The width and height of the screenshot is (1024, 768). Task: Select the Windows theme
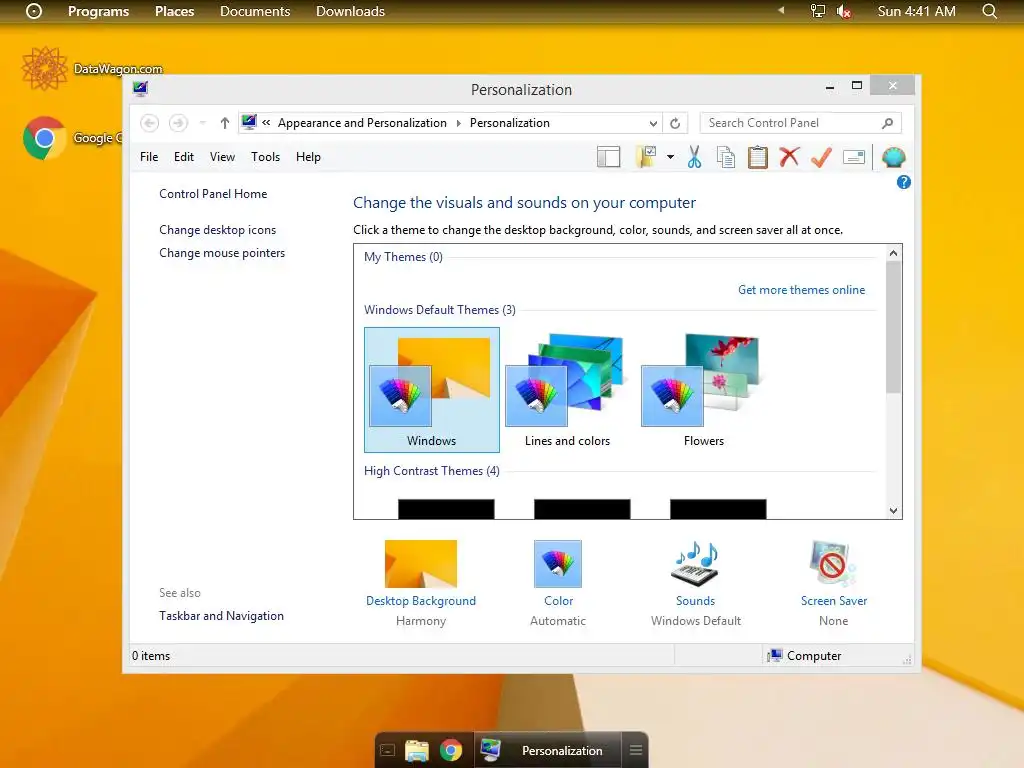(432, 390)
